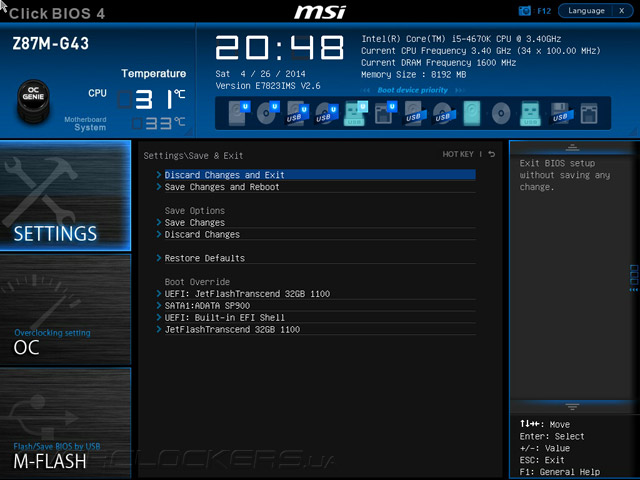Click the Version E7823IMS V2.6 text

(268, 86)
